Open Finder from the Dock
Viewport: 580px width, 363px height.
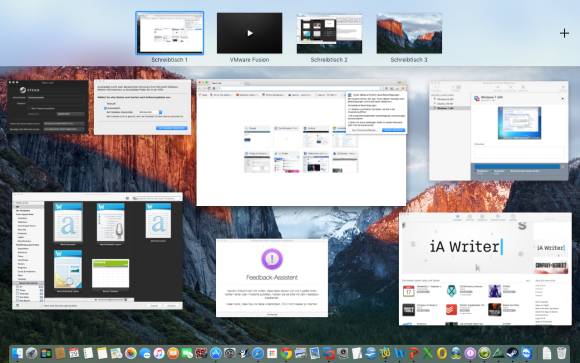pyautogui.click(x=17, y=353)
